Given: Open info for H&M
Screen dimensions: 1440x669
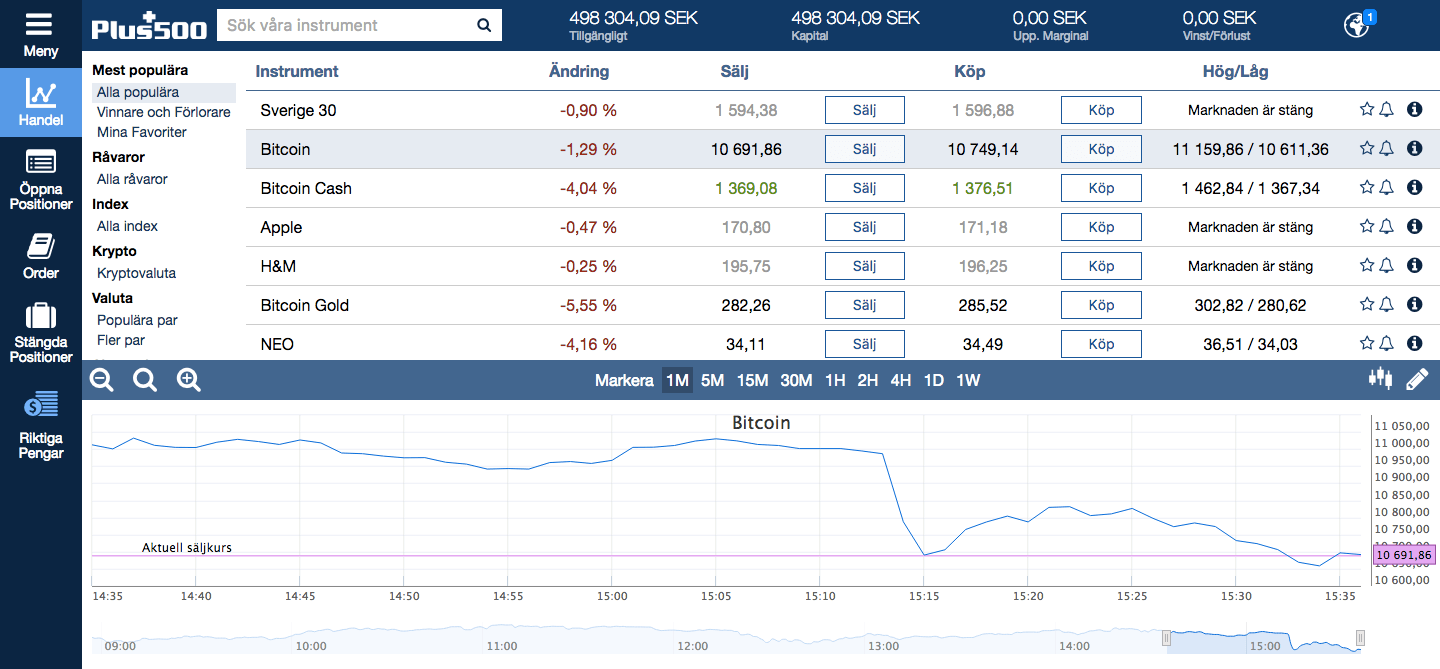Looking at the screenshot, I should click(1414, 266).
